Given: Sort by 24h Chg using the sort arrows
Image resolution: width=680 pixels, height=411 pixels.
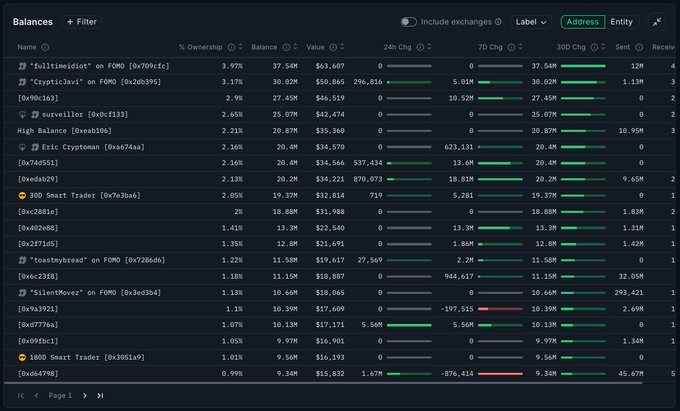Looking at the screenshot, I should pos(429,47).
